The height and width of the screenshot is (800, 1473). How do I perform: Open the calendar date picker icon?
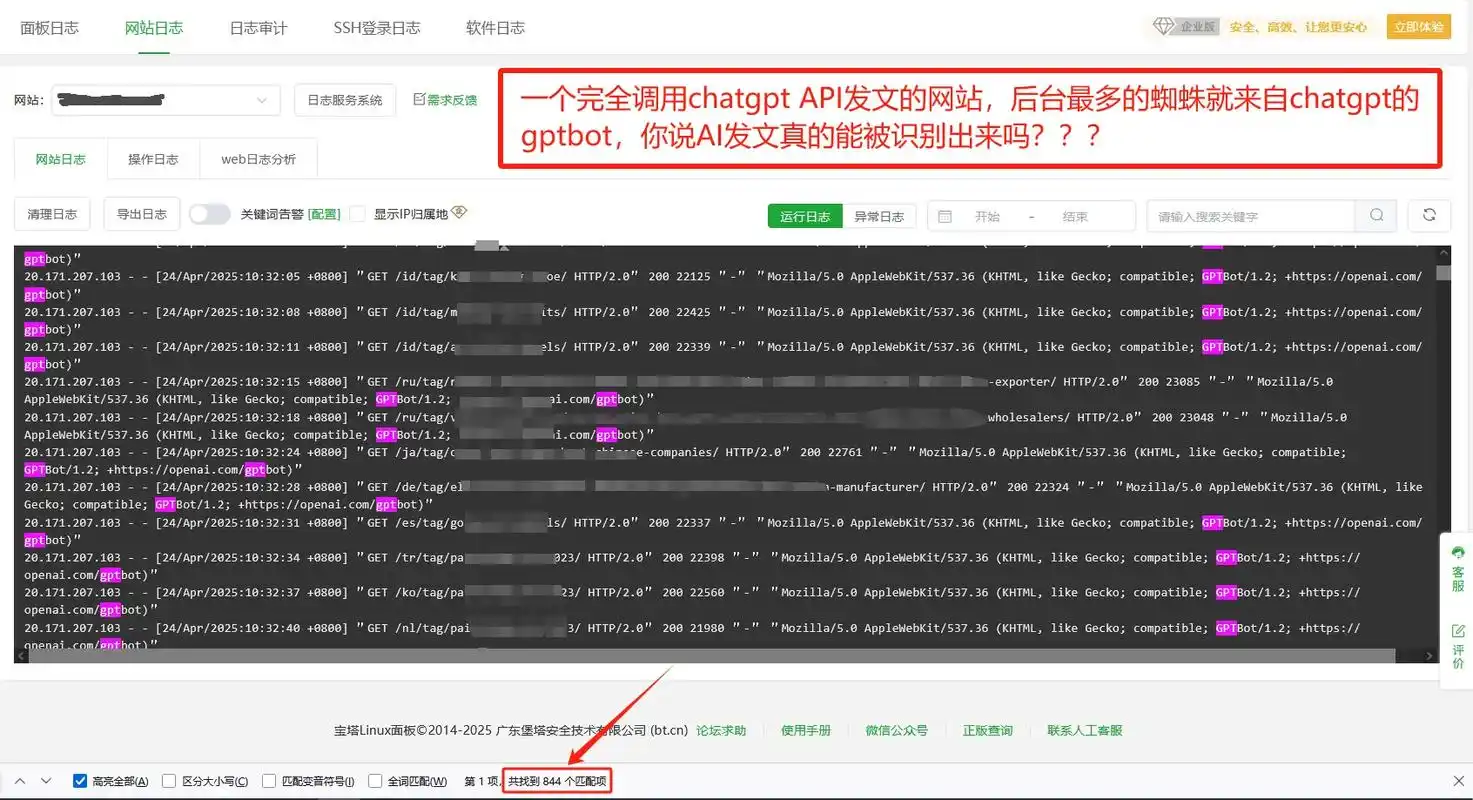[943, 215]
